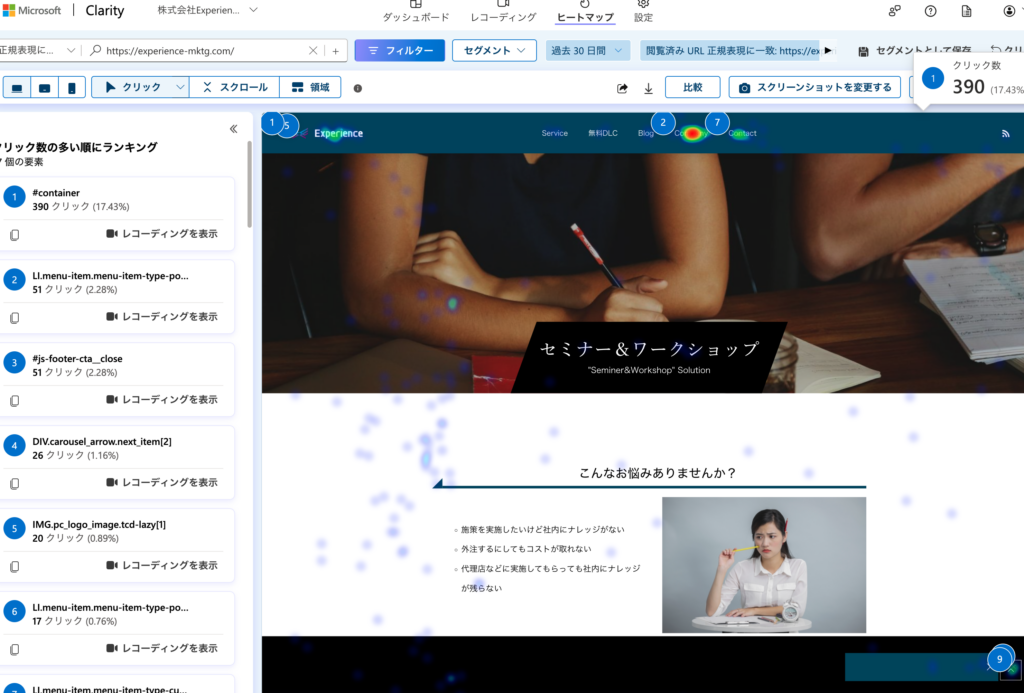Copy the #container element selector
Image resolution: width=1024 pixels, height=693 pixels.
pyautogui.click(x=12, y=234)
